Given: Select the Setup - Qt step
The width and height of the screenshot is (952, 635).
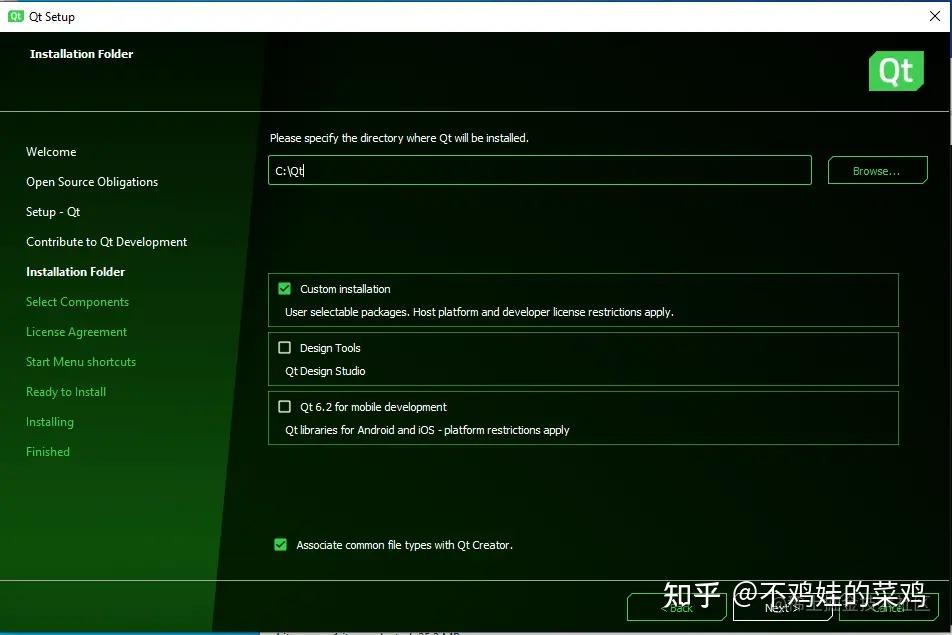Looking at the screenshot, I should point(53,211).
